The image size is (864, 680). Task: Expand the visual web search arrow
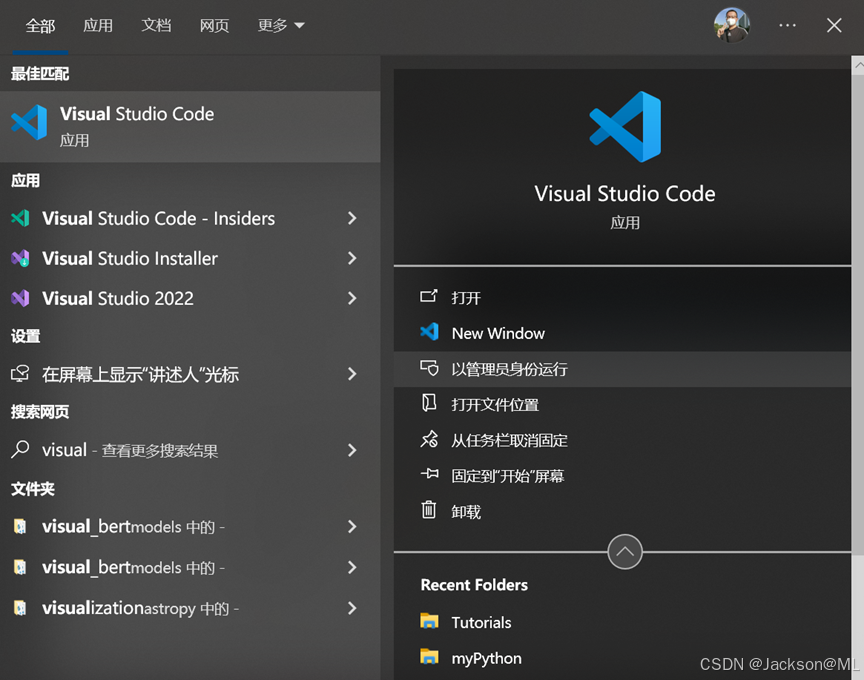(x=352, y=450)
